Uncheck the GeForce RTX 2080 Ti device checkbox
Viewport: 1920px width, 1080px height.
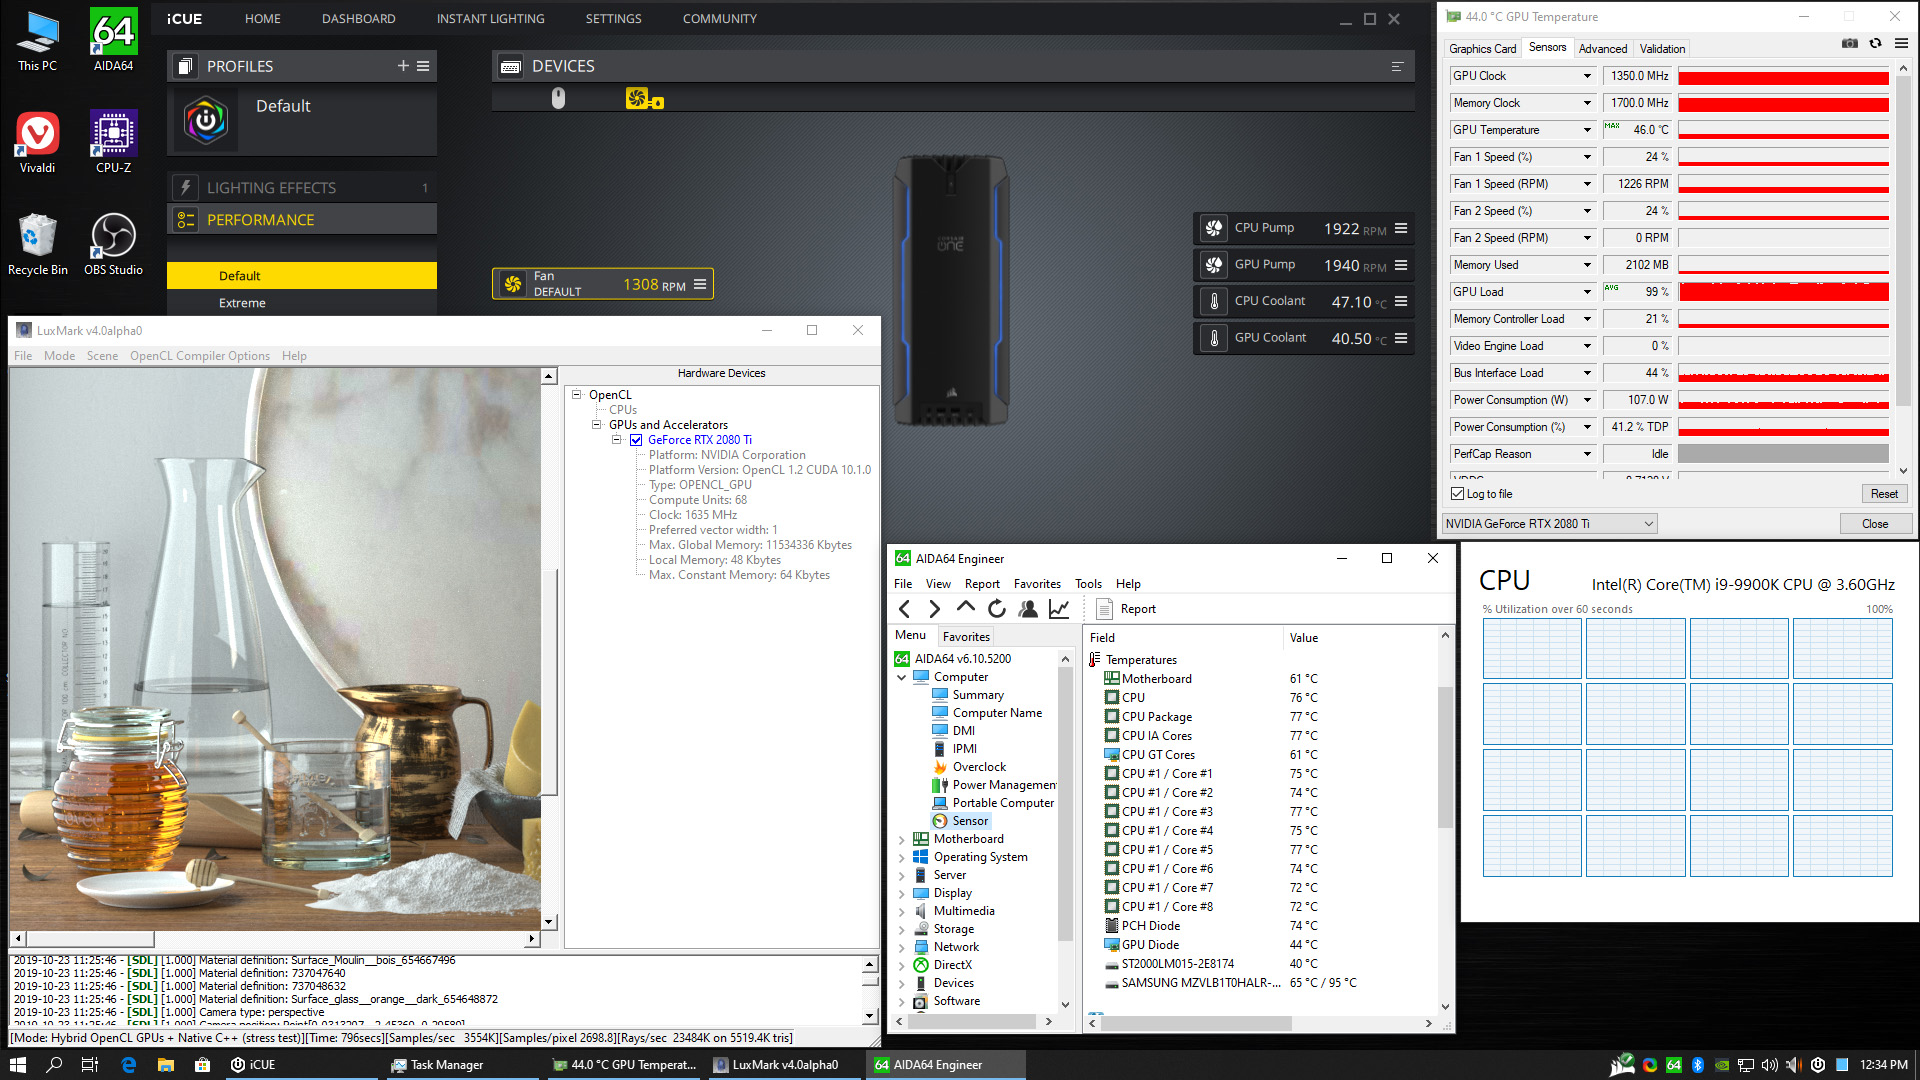[x=636, y=440]
